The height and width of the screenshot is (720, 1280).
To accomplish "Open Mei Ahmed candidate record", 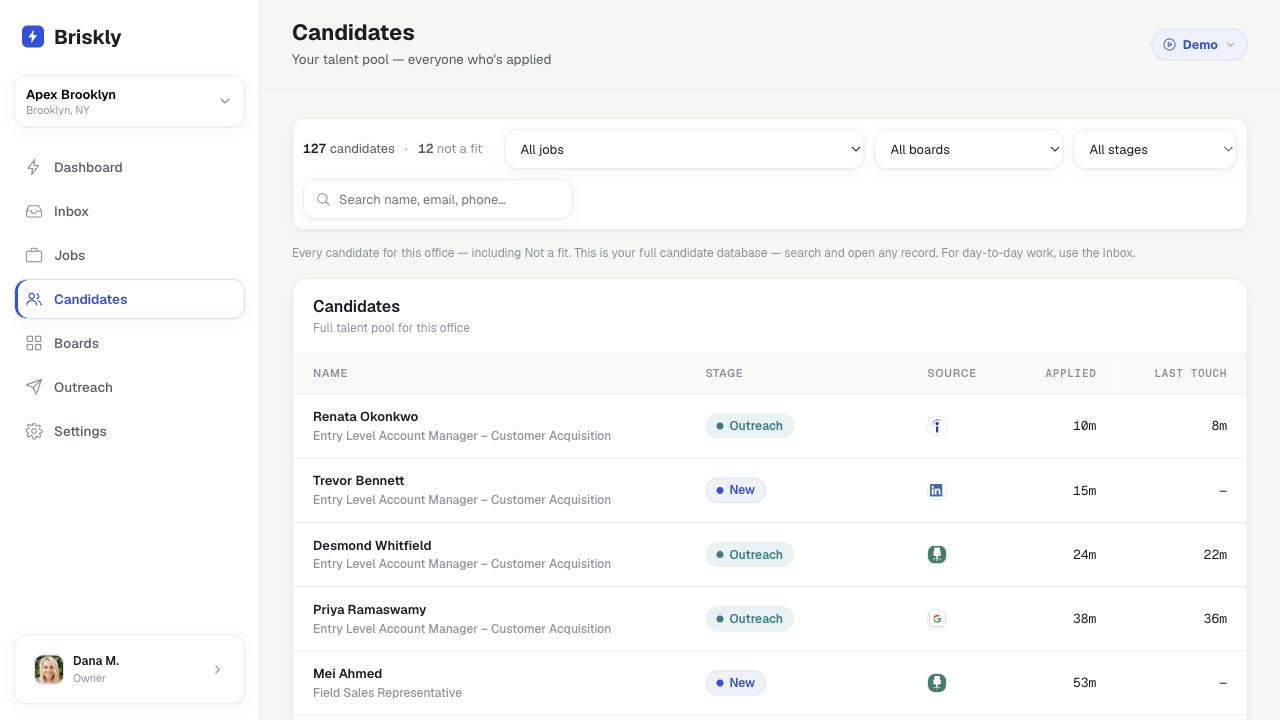I will [770, 683].
